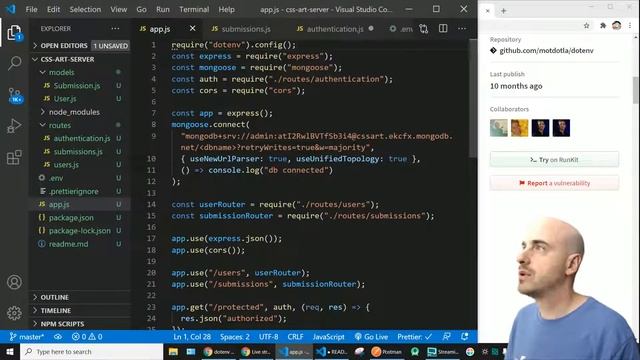Open package-lock.json in the explorer
This screenshot has width=640, height=360.
[80, 231]
